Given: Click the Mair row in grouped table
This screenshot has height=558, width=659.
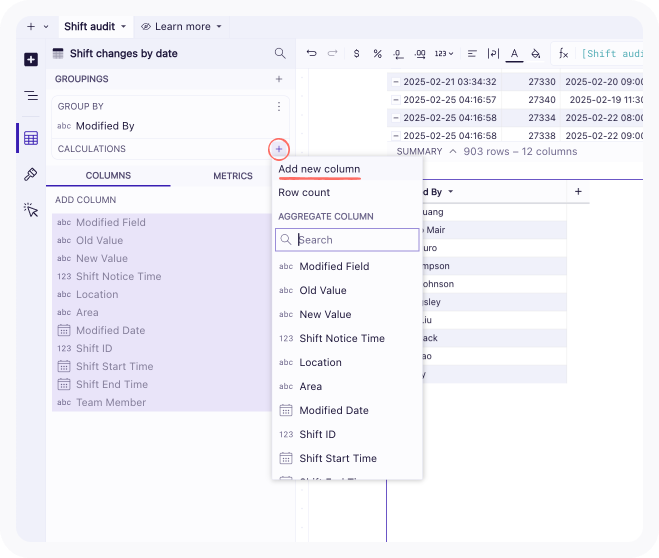Looking at the screenshot, I should coord(495,230).
